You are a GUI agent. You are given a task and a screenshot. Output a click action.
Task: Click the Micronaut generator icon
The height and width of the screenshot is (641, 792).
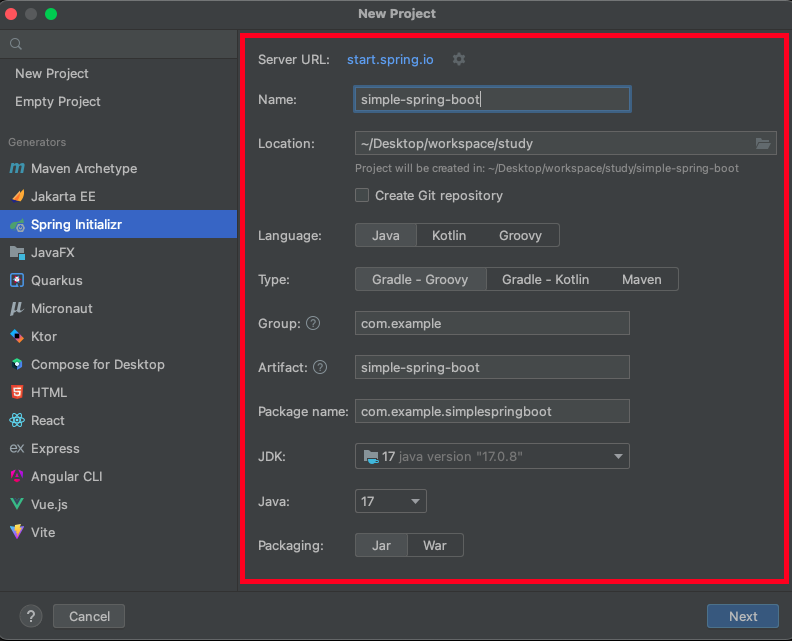click(17, 308)
